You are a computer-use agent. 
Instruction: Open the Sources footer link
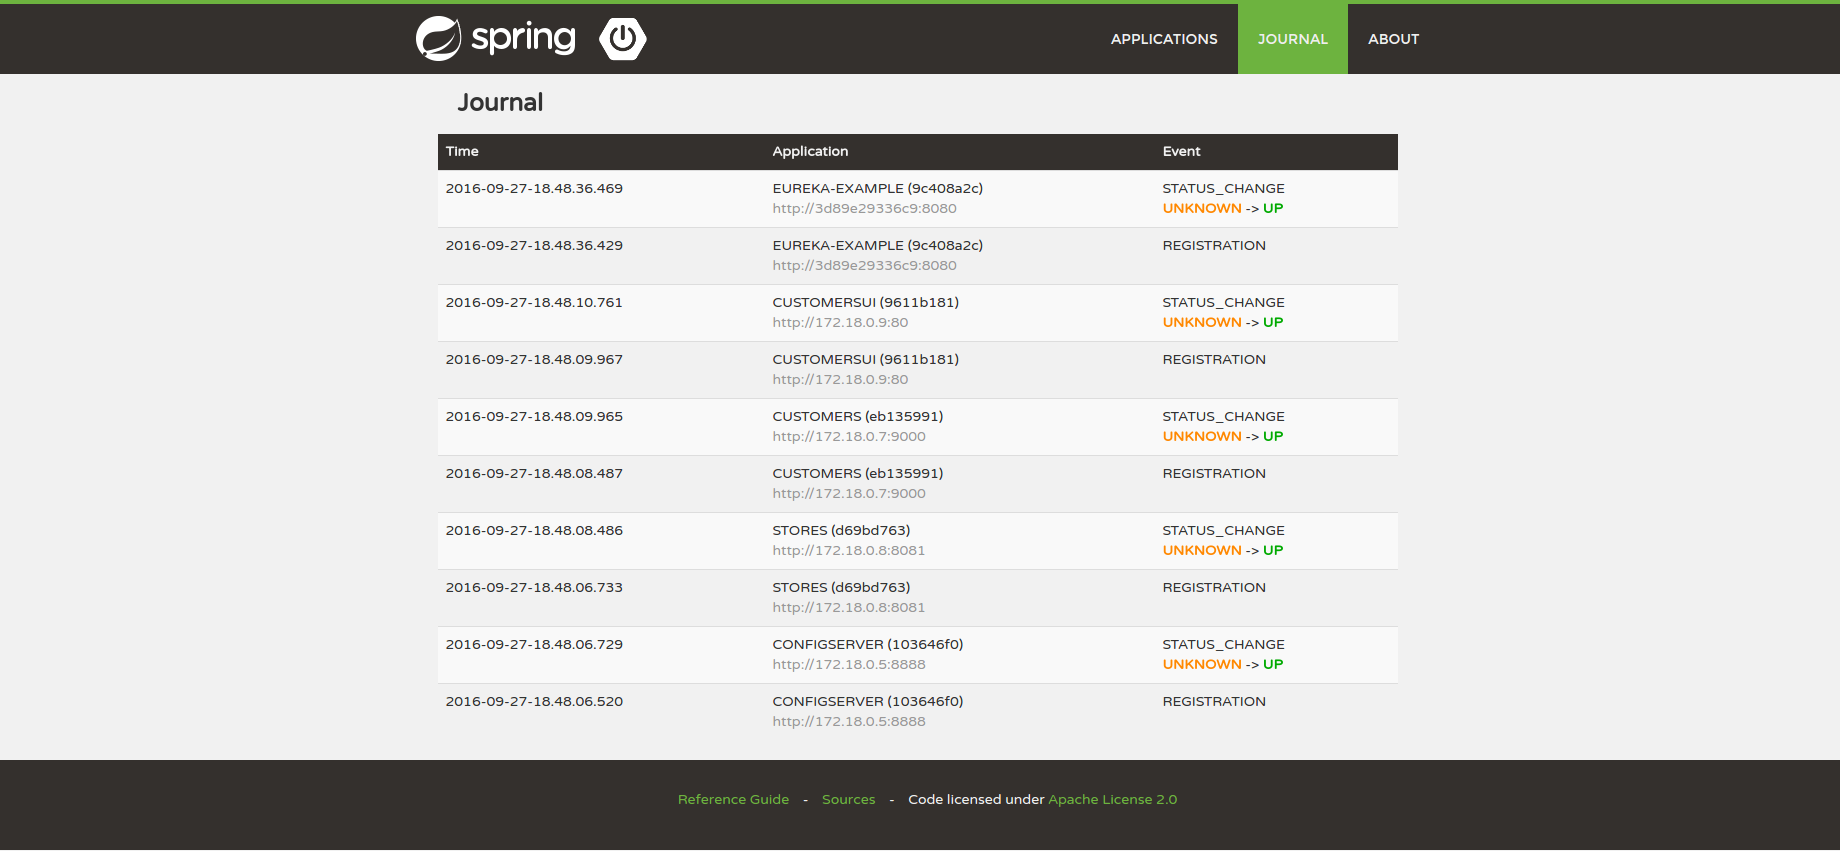coord(848,799)
